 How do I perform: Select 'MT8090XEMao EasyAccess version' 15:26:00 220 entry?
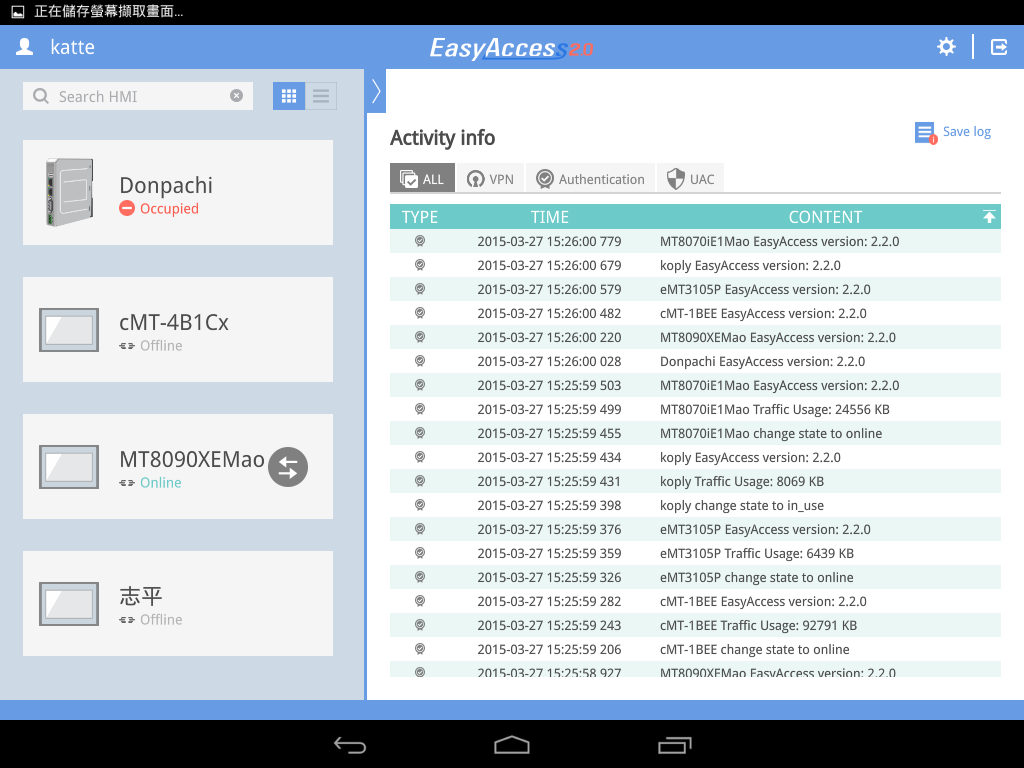point(695,337)
